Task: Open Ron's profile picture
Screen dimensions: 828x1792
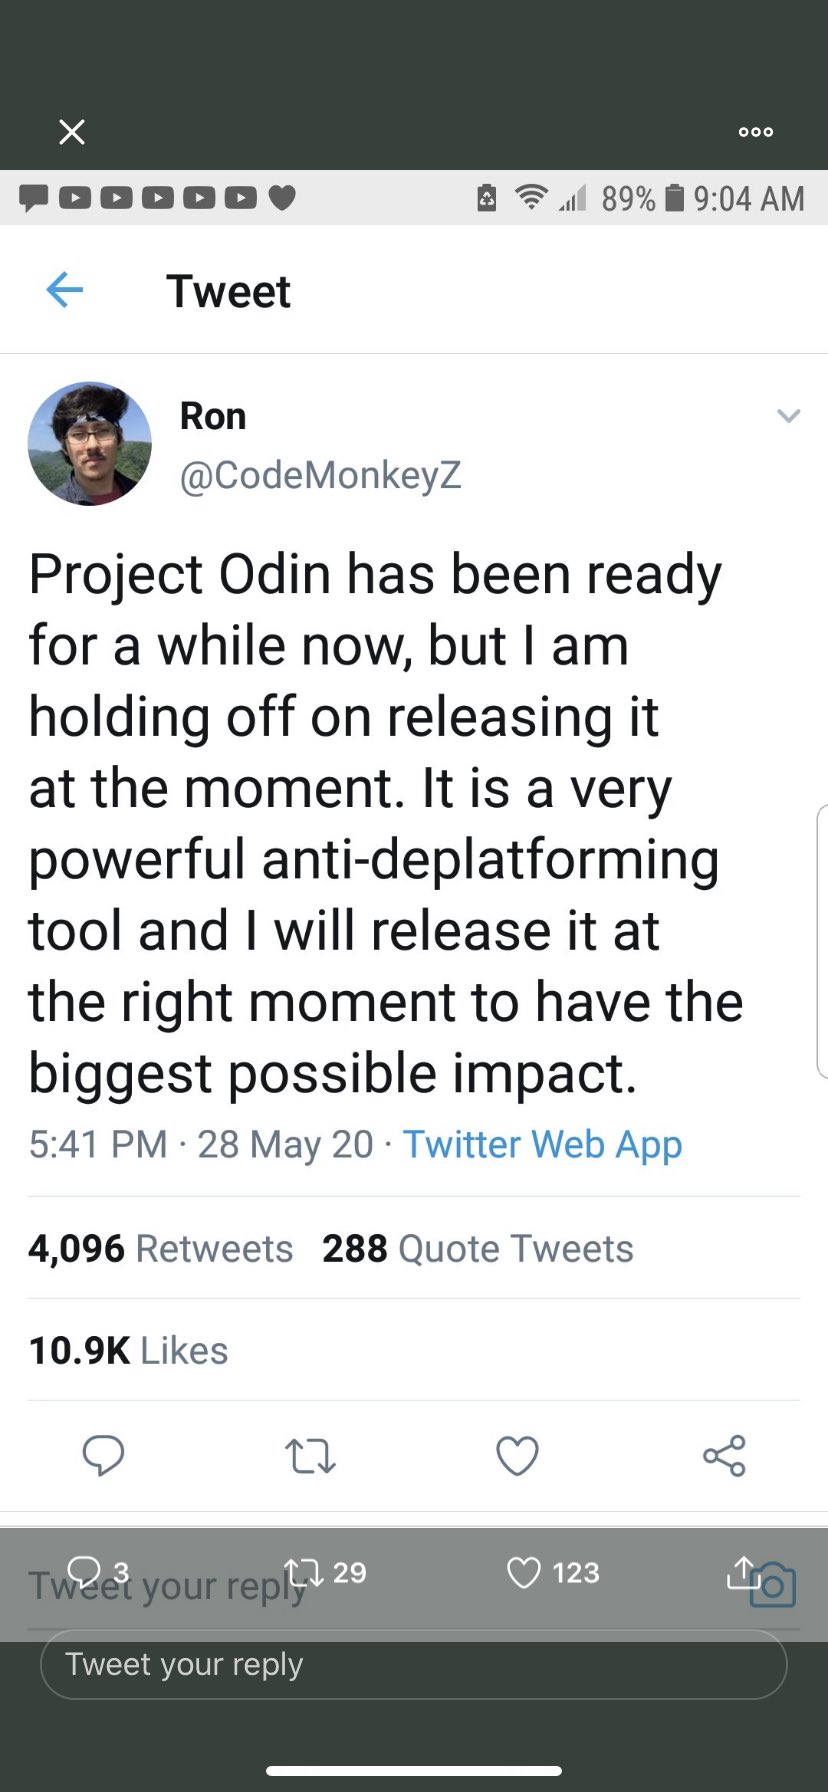Action: [x=90, y=443]
